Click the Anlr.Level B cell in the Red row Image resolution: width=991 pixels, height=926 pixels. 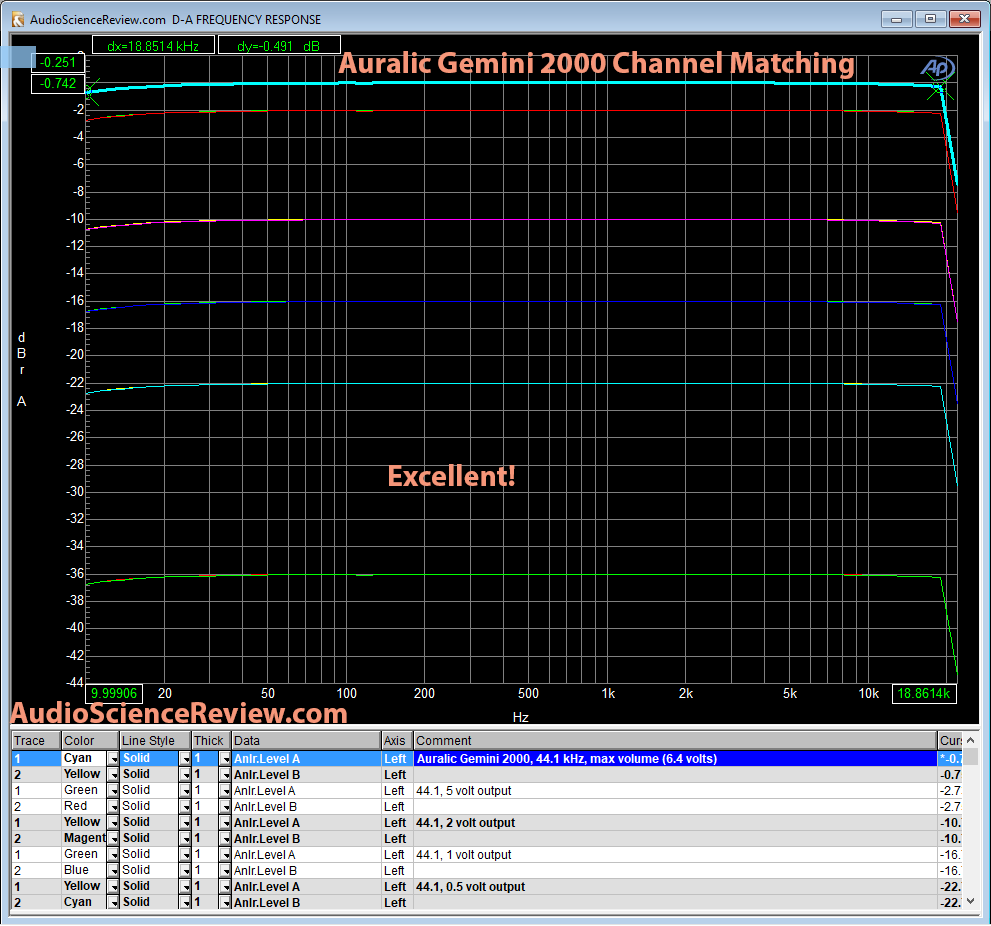tap(307, 807)
